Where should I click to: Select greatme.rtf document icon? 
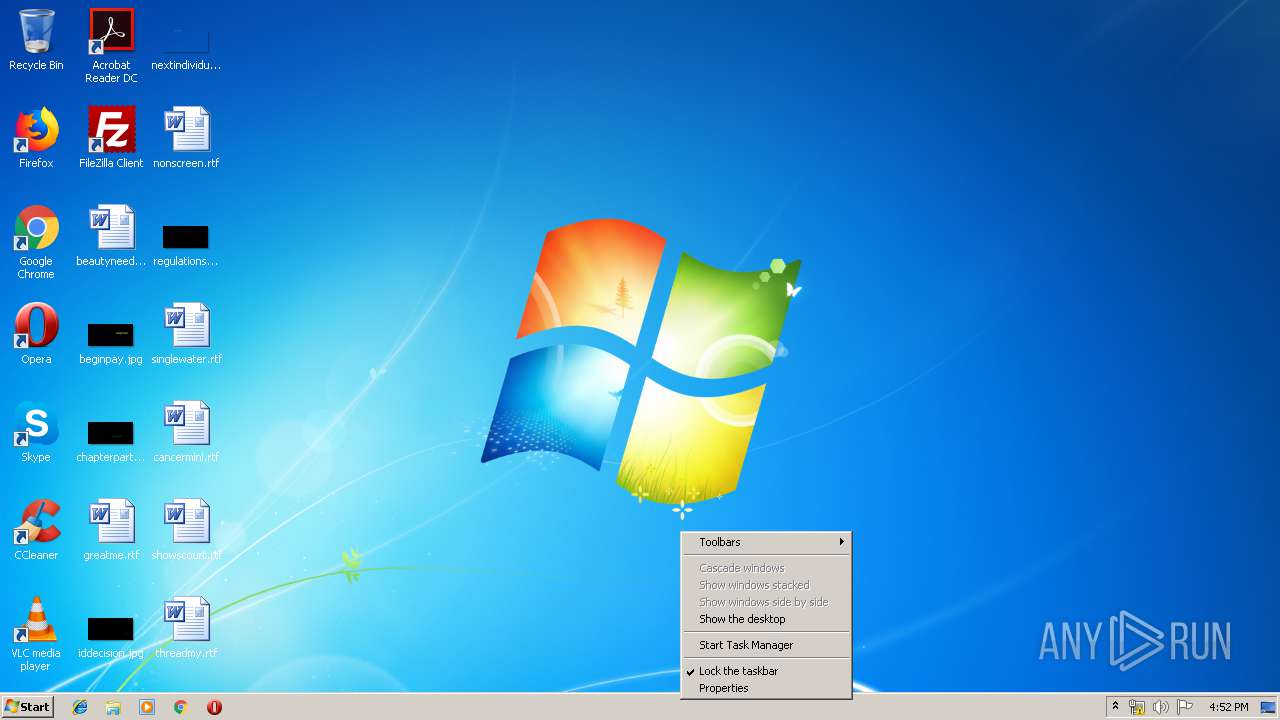[111, 530]
